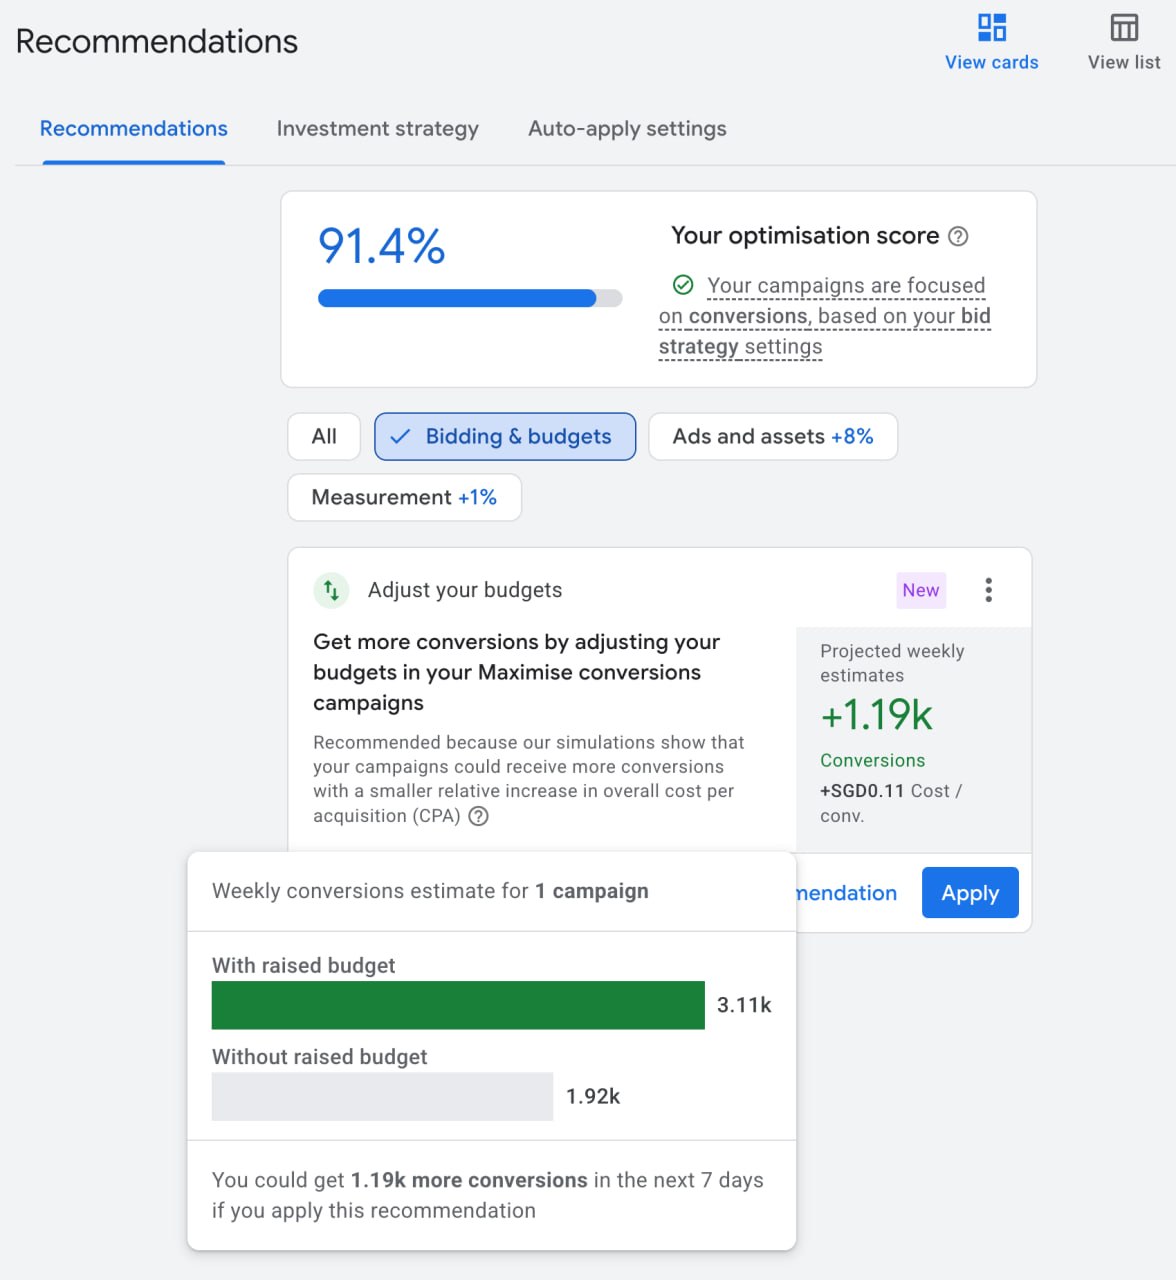1176x1280 pixels.
Task: Open the Auto-apply settings tab
Action: point(627,129)
